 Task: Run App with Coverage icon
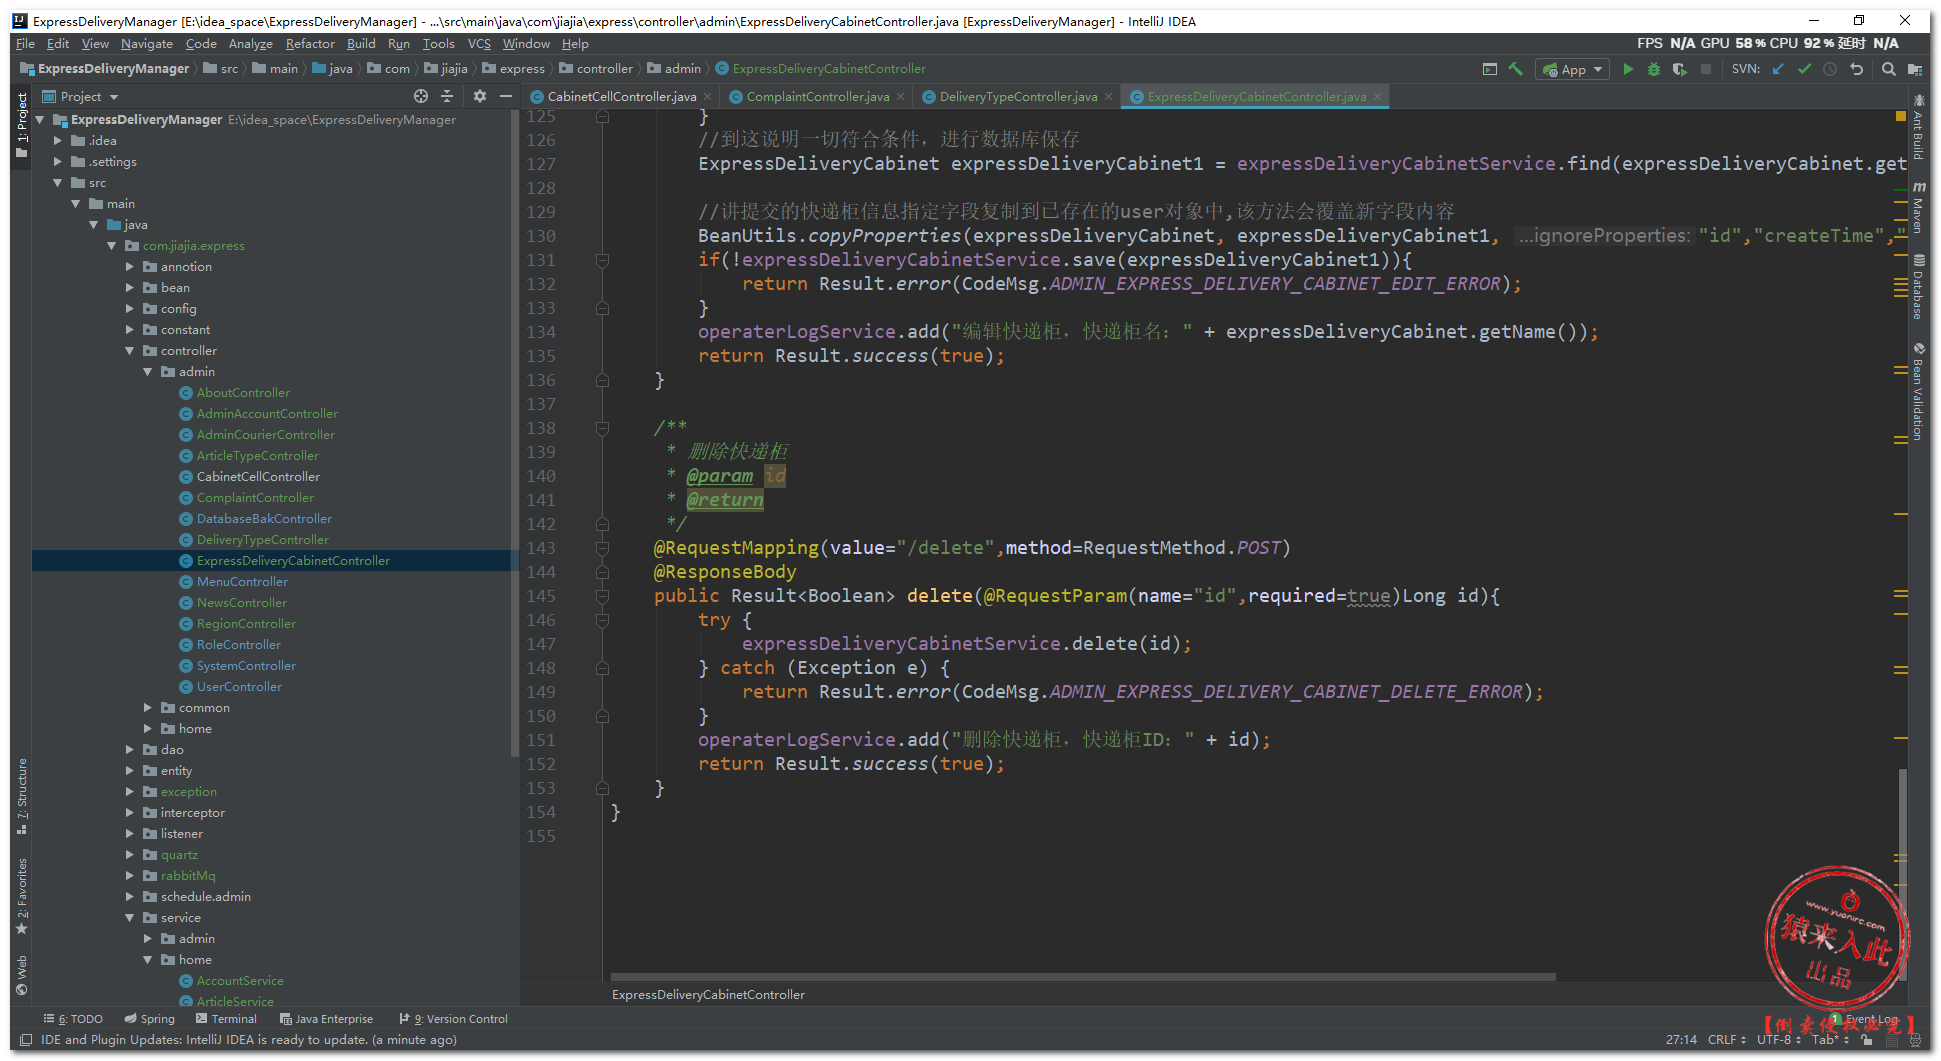pos(1680,69)
